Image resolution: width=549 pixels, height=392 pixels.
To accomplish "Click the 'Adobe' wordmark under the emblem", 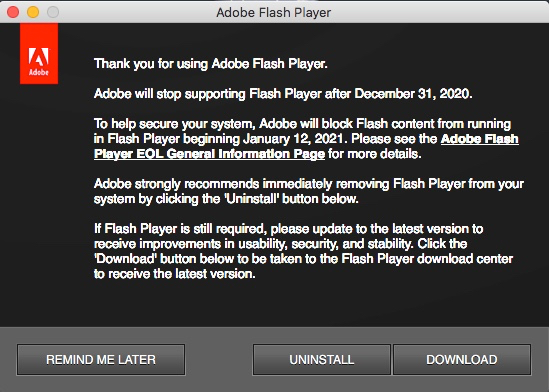I will click(x=39, y=72).
